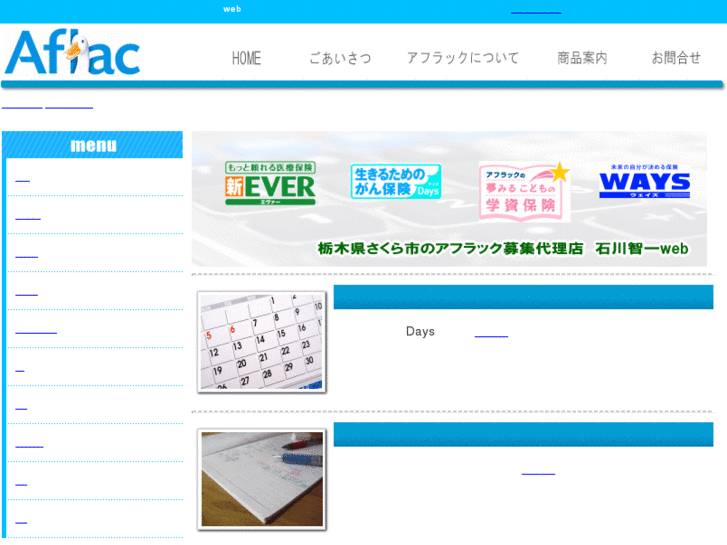Open the お問合せ navigation item
This screenshot has height=545, width=727.
tap(676, 58)
